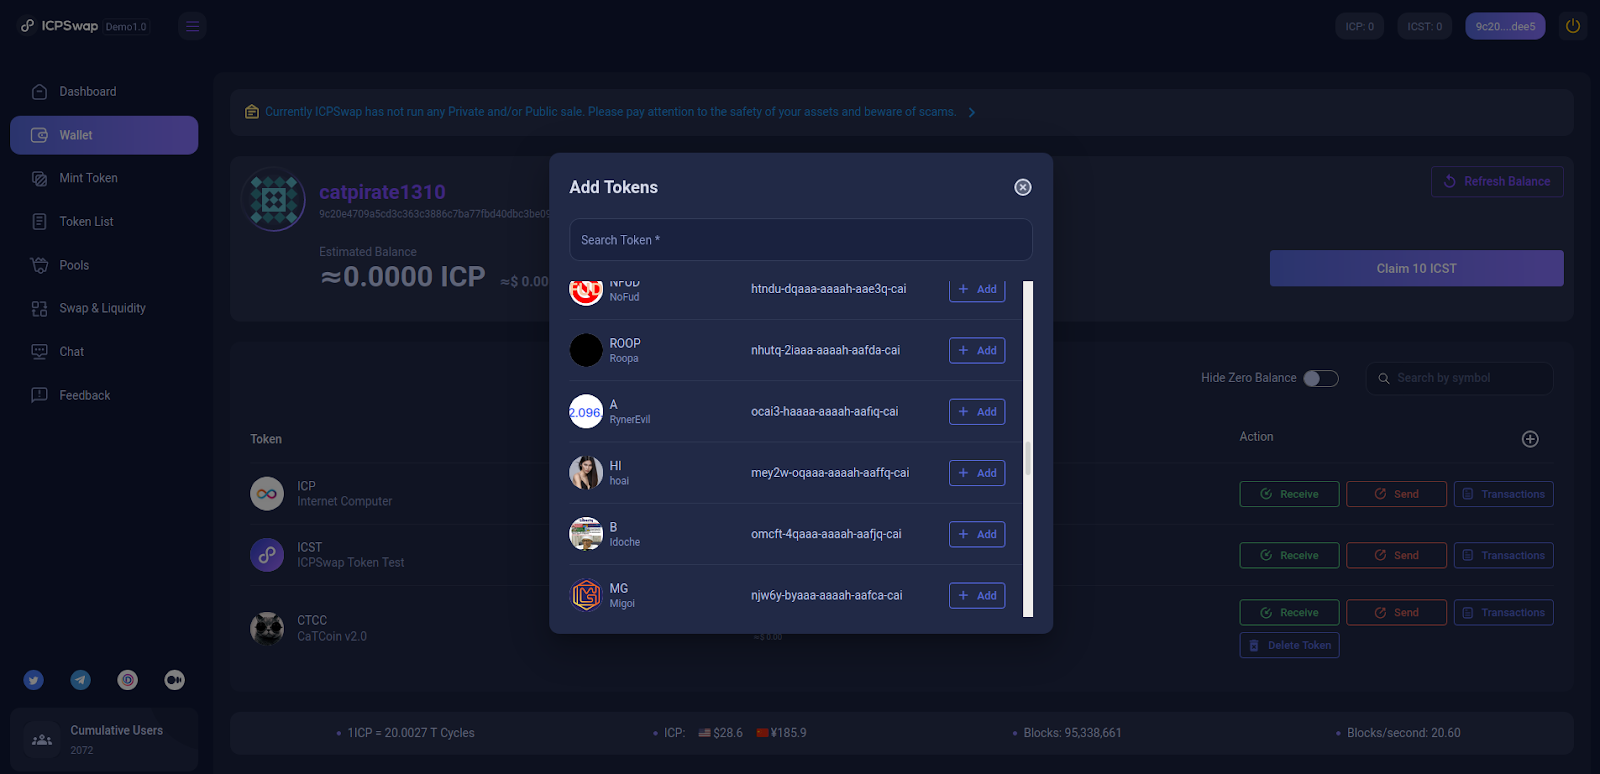Click the nhutq-2iaaa-aaaah-aafda-cai canister ID
Screen dimensions: 1600x774
click(x=825, y=350)
